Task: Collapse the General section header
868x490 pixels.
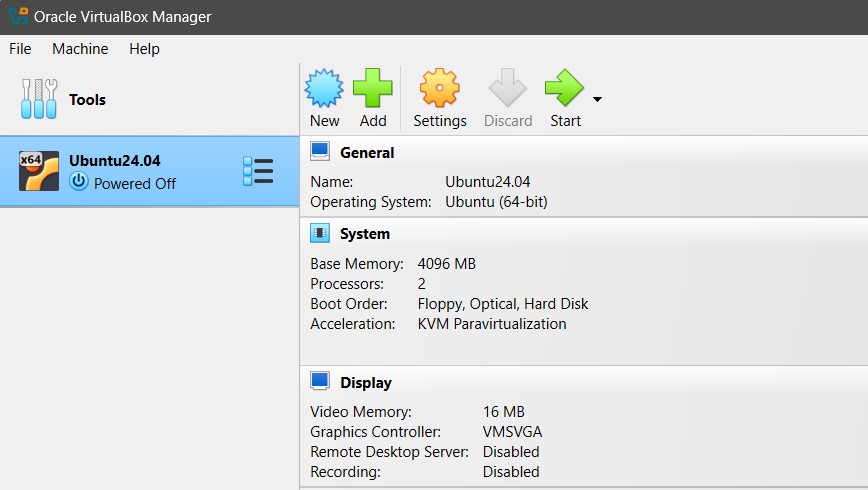Action: point(367,153)
